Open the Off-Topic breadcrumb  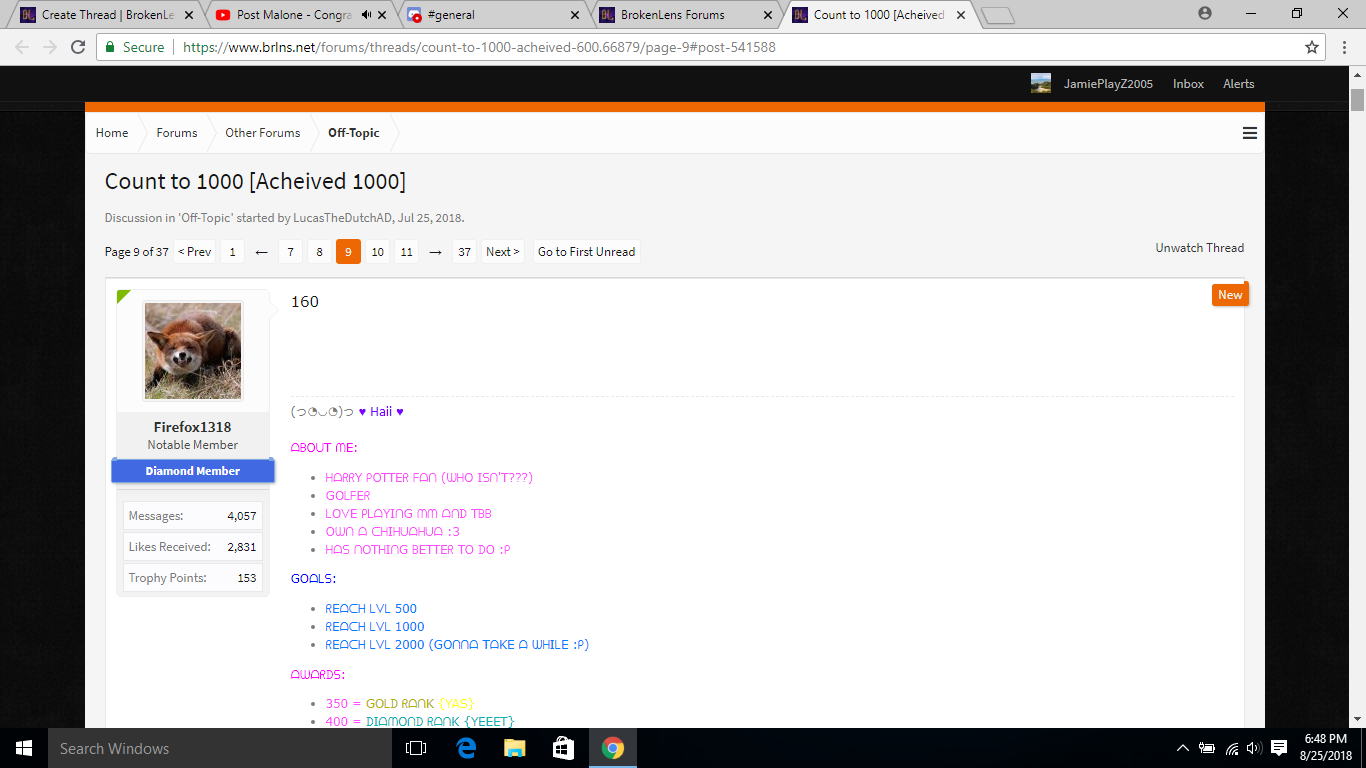(354, 133)
